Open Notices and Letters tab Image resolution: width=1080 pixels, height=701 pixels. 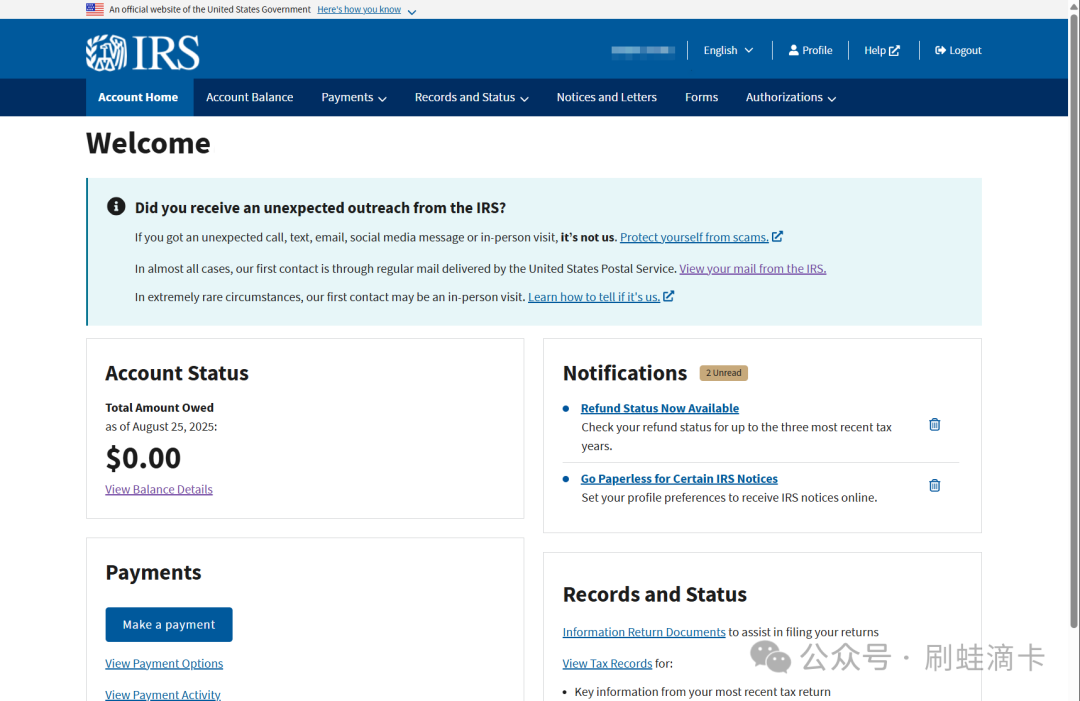606,97
